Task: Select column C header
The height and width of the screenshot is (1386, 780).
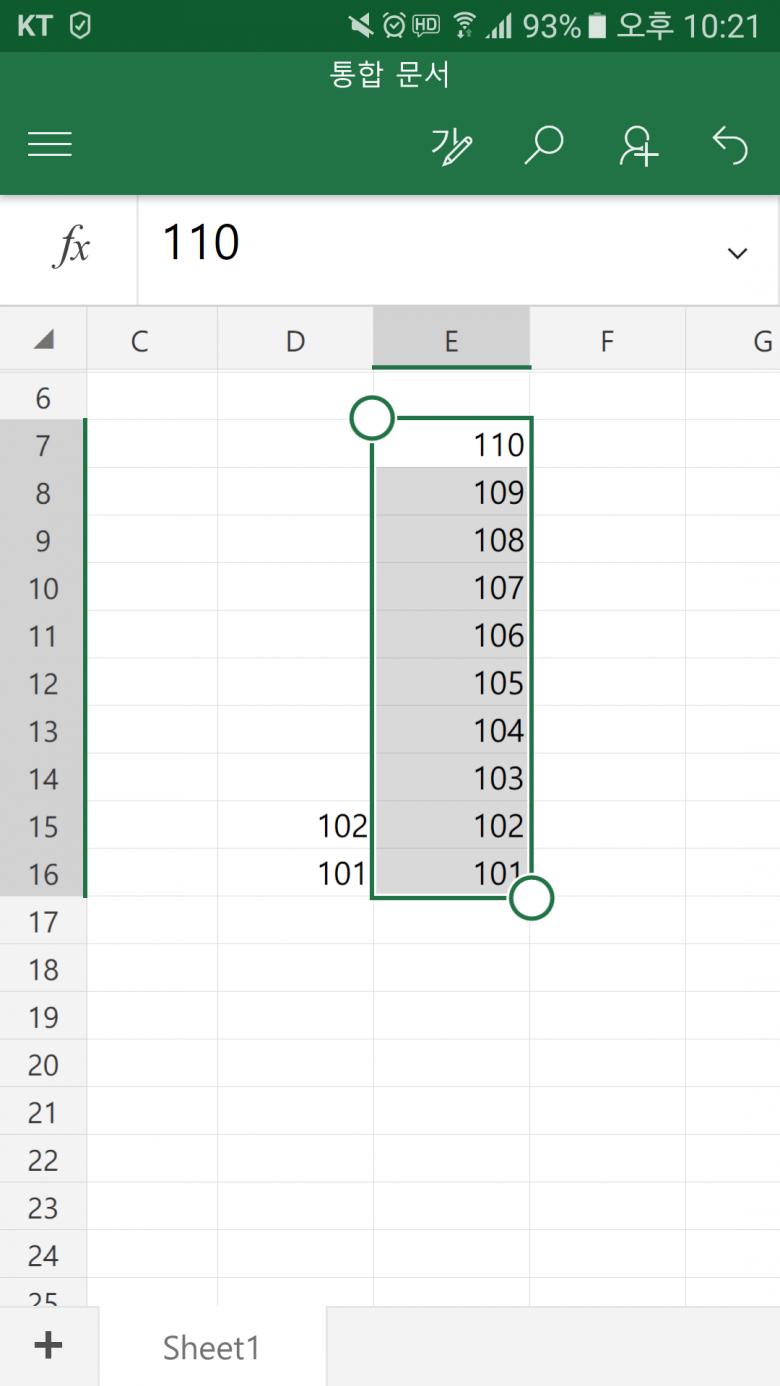Action: (x=139, y=341)
